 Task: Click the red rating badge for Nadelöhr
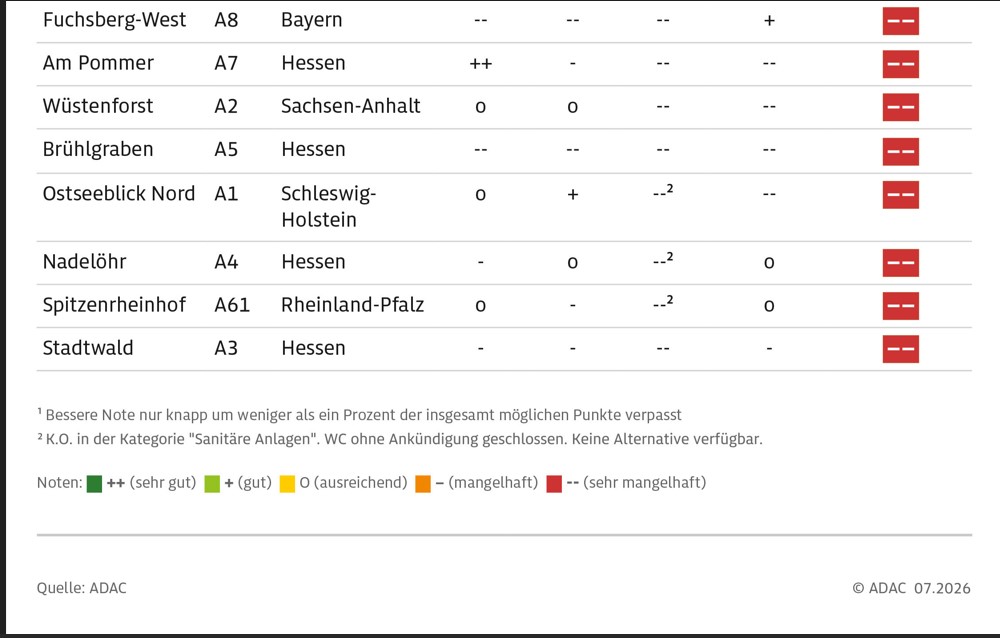(x=901, y=263)
